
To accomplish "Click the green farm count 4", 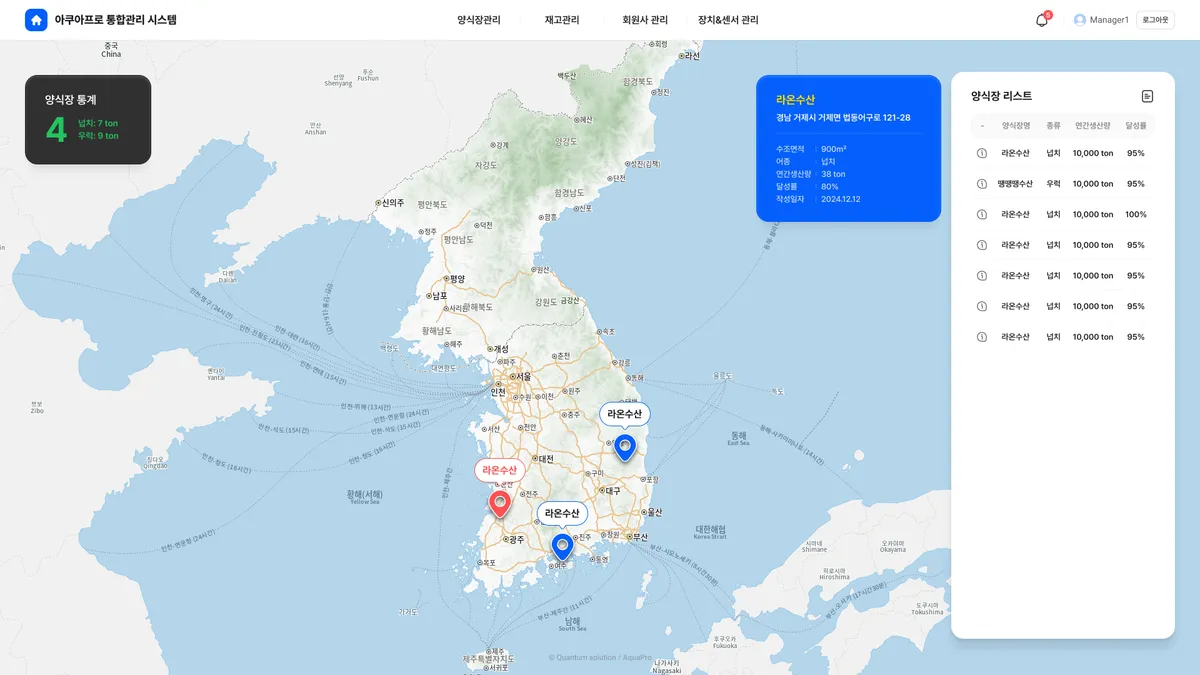I will [x=56, y=129].
